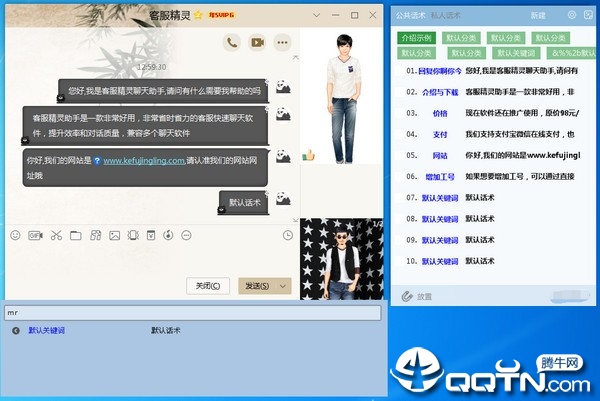Select script row 02 介绍与下载
Image resolution: width=600 pixels, height=401 pixels.
coord(494,92)
